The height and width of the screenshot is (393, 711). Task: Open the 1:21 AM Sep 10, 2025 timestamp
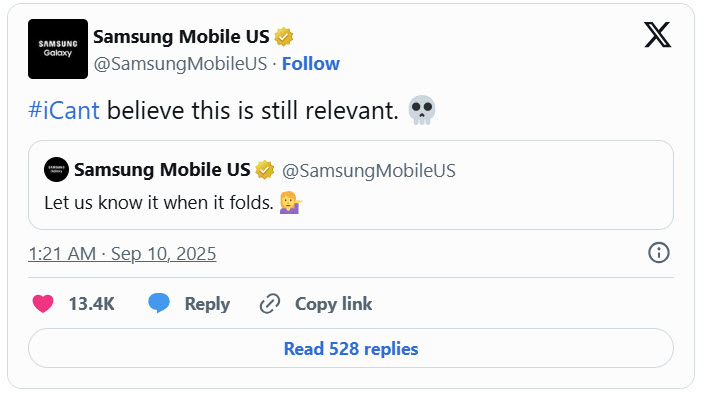coord(122,253)
